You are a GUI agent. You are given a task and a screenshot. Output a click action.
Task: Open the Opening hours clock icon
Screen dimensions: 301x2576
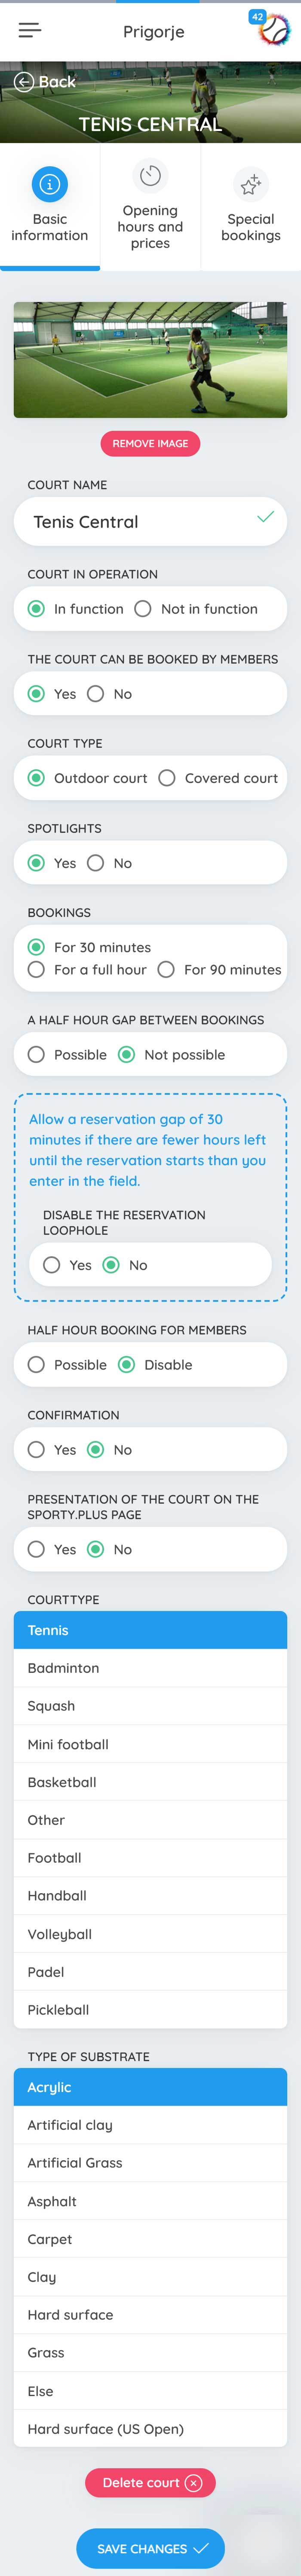(x=150, y=176)
